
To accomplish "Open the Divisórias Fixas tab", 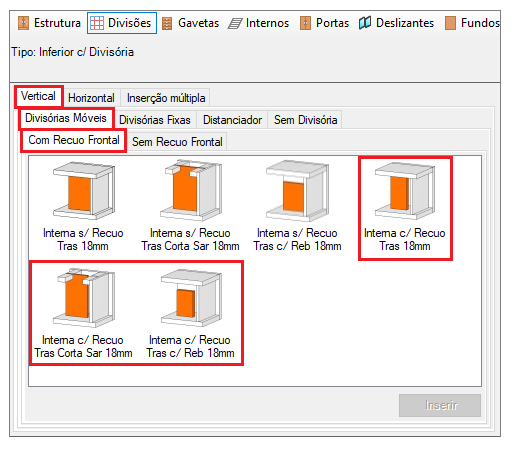I will [155, 120].
